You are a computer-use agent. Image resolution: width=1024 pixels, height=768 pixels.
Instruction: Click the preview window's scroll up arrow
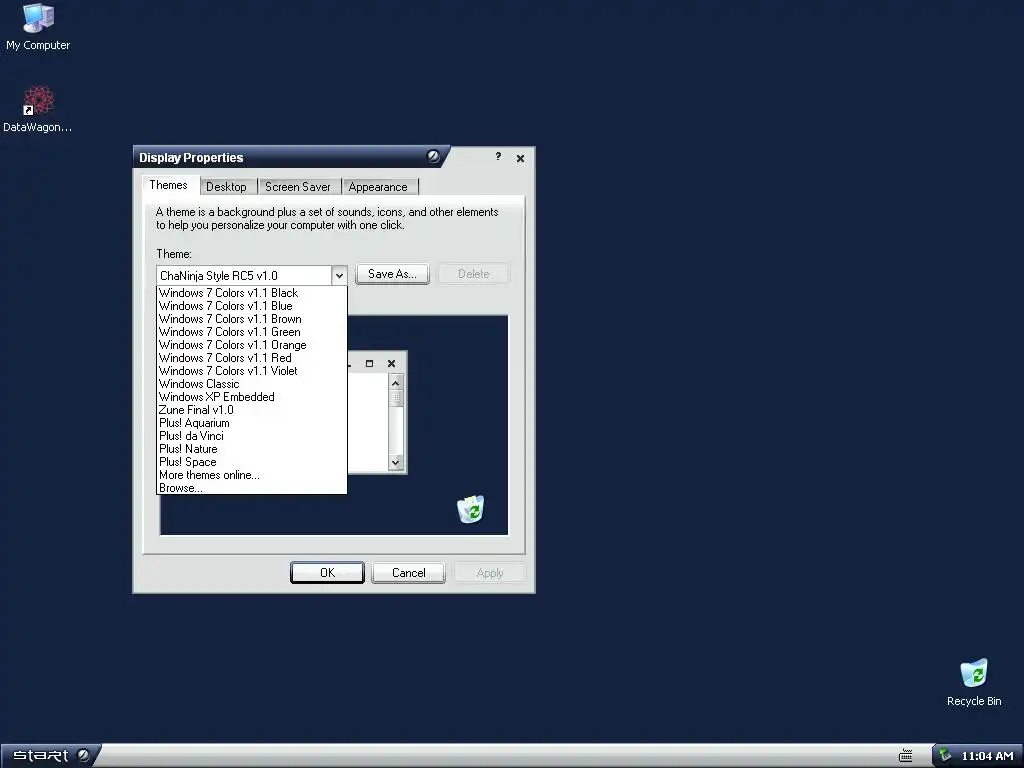pyautogui.click(x=396, y=383)
